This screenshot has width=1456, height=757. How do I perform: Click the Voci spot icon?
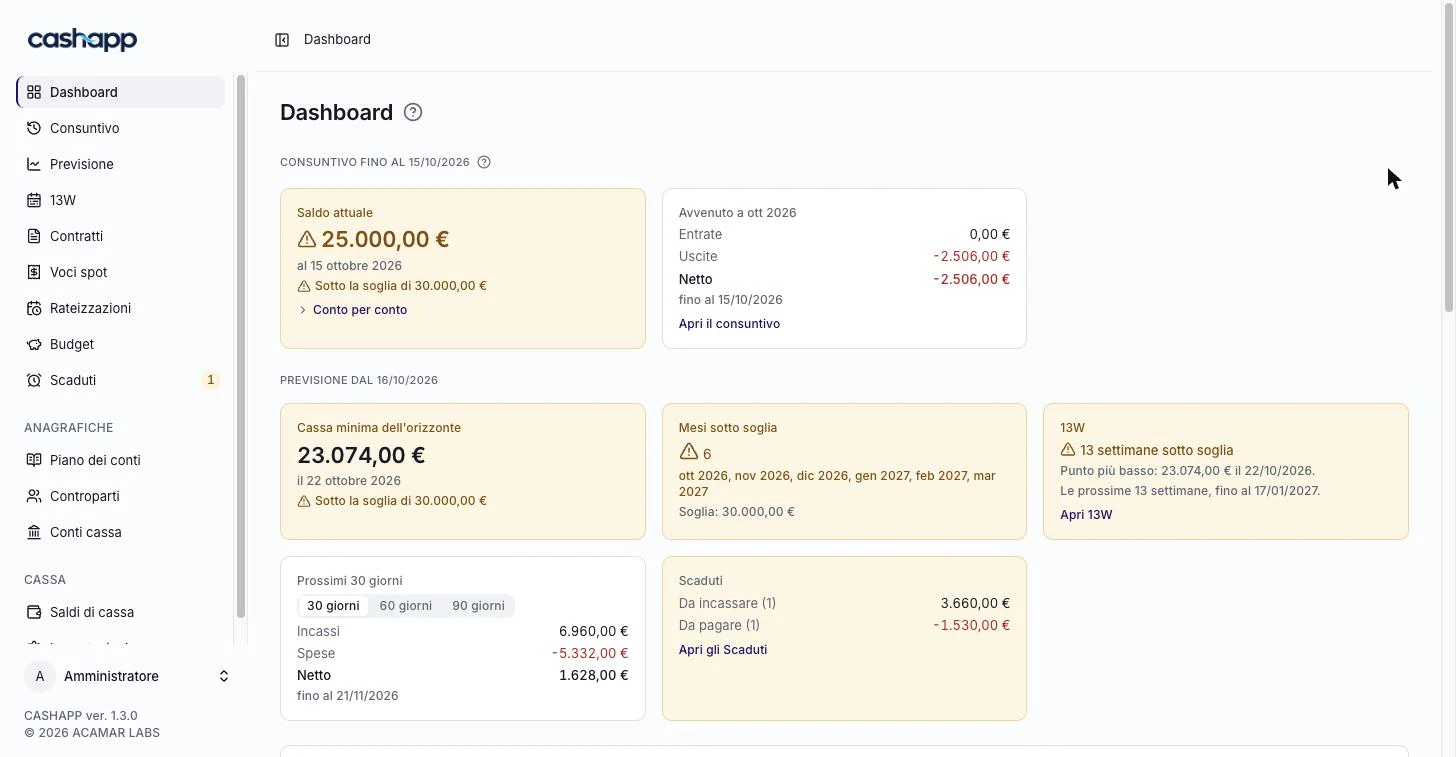[x=34, y=272]
